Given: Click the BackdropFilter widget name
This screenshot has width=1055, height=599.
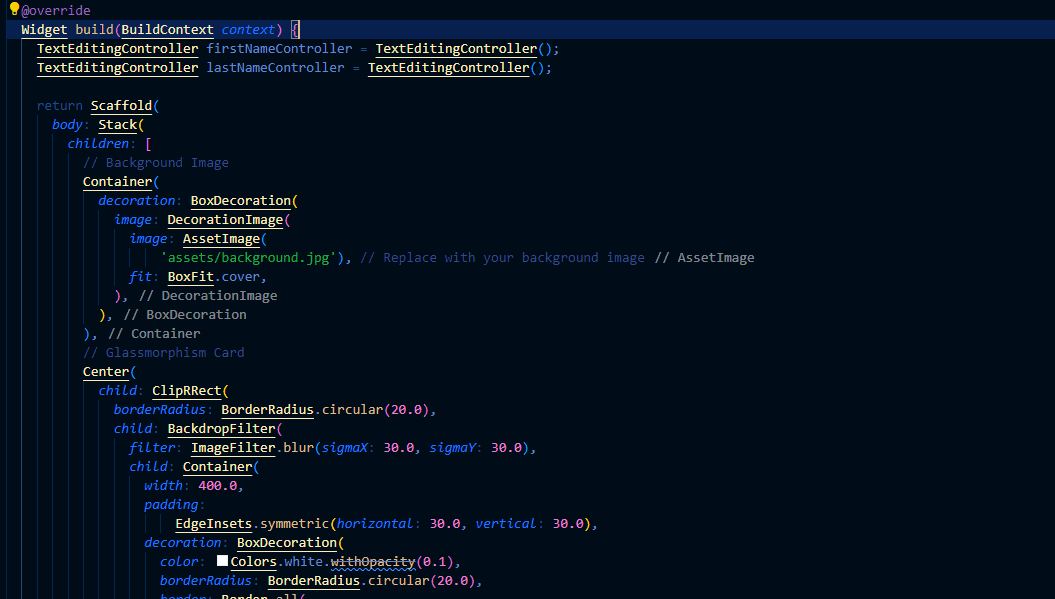Looking at the screenshot, I should [x=221, y=429].
